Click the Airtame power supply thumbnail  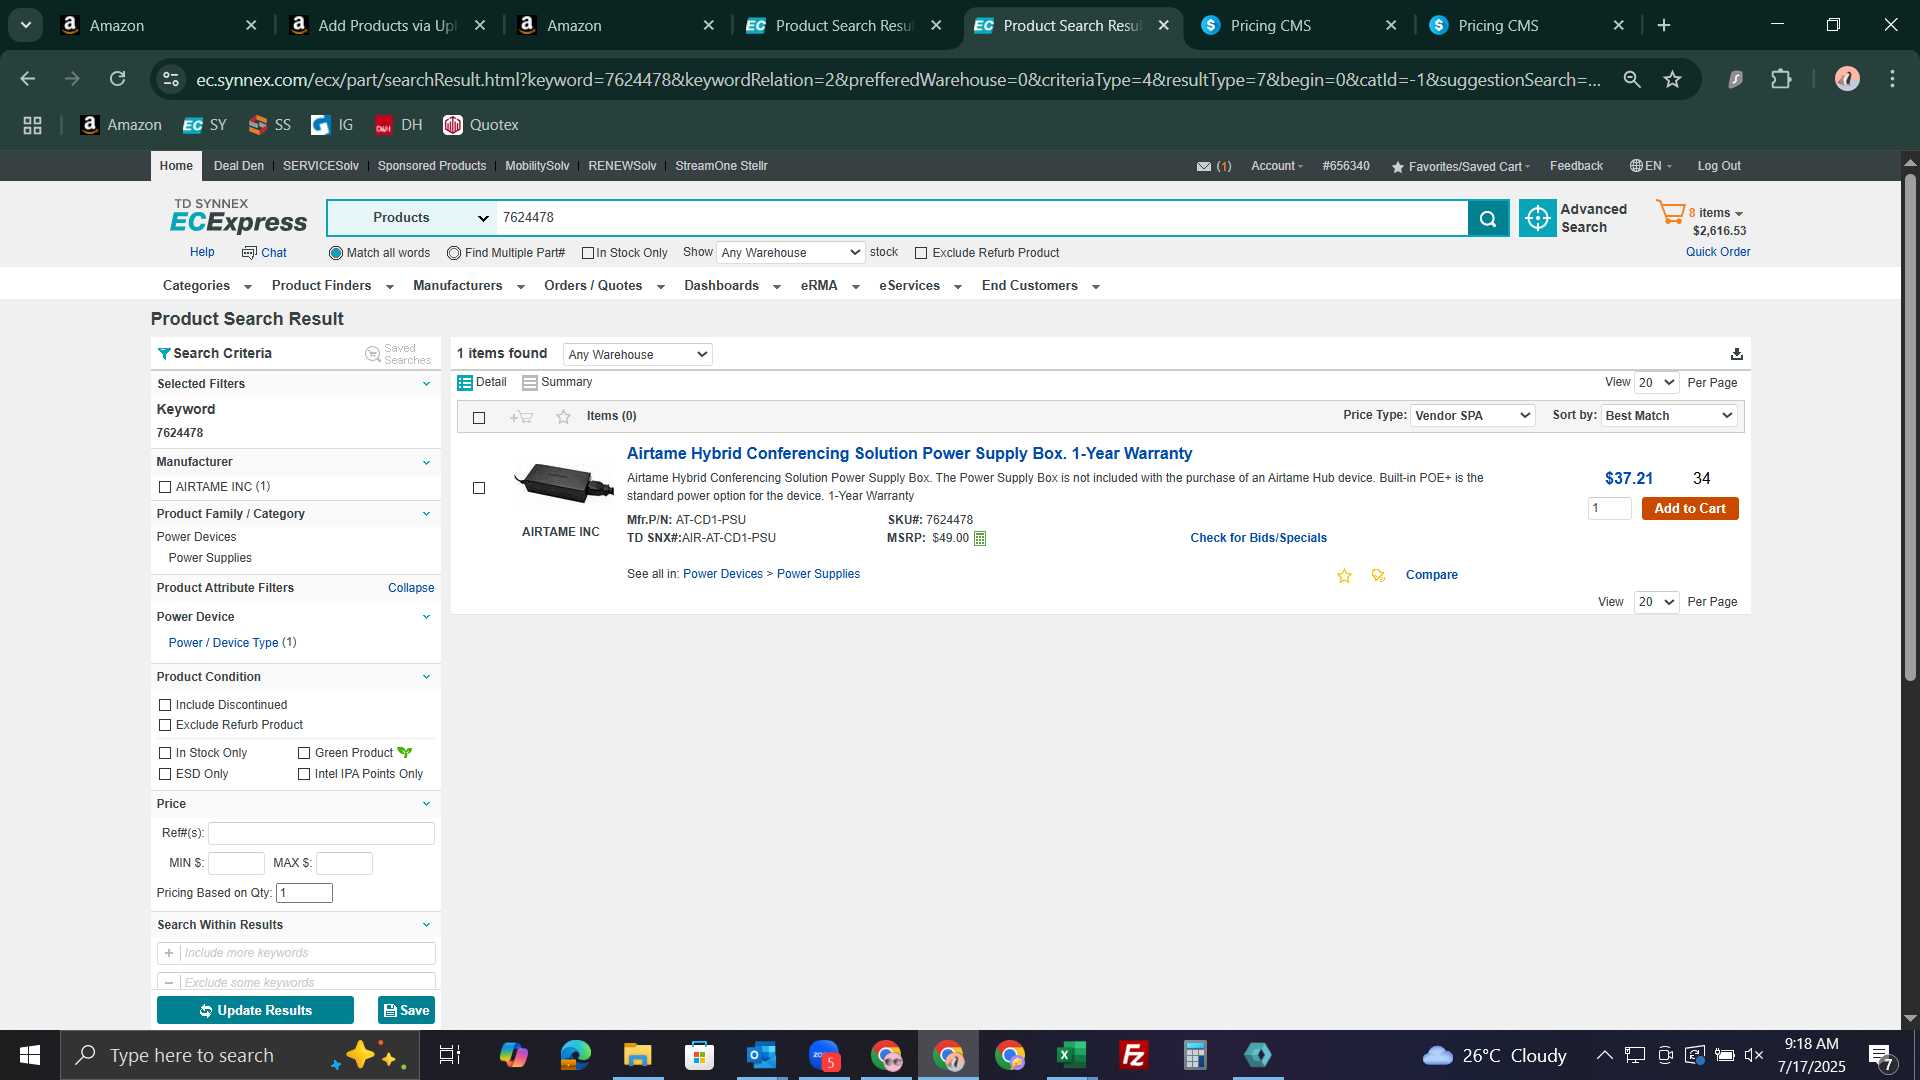click(x=563, y=484)
